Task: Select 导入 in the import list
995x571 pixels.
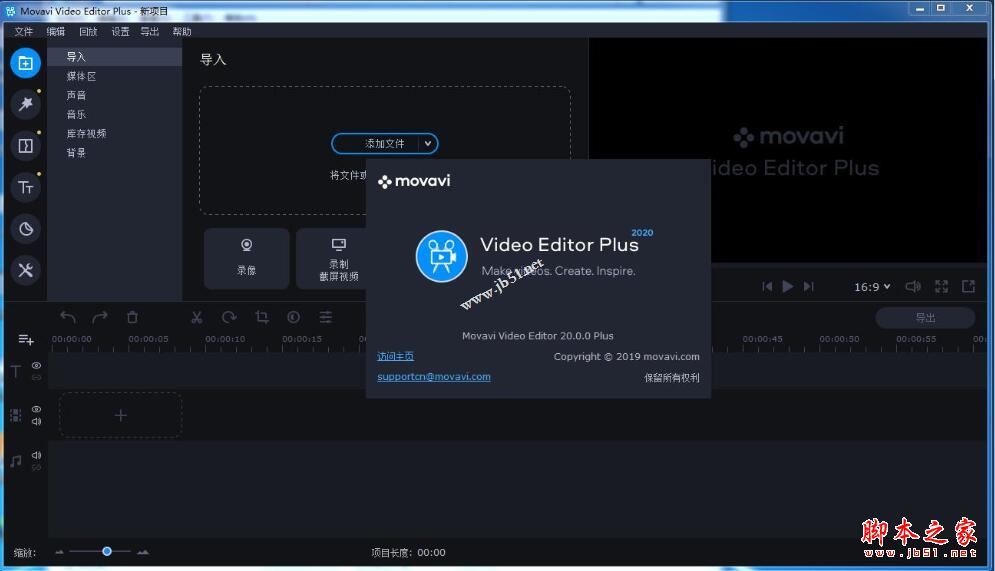Action: pos(115,56)
